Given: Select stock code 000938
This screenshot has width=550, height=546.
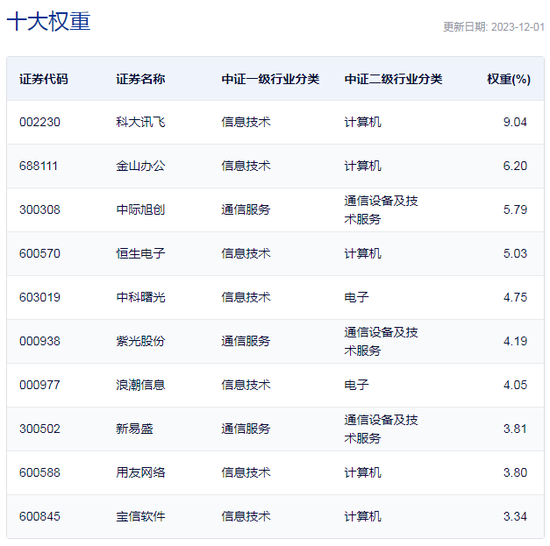Looking at the screenshot, I should [x=40, y=341].
